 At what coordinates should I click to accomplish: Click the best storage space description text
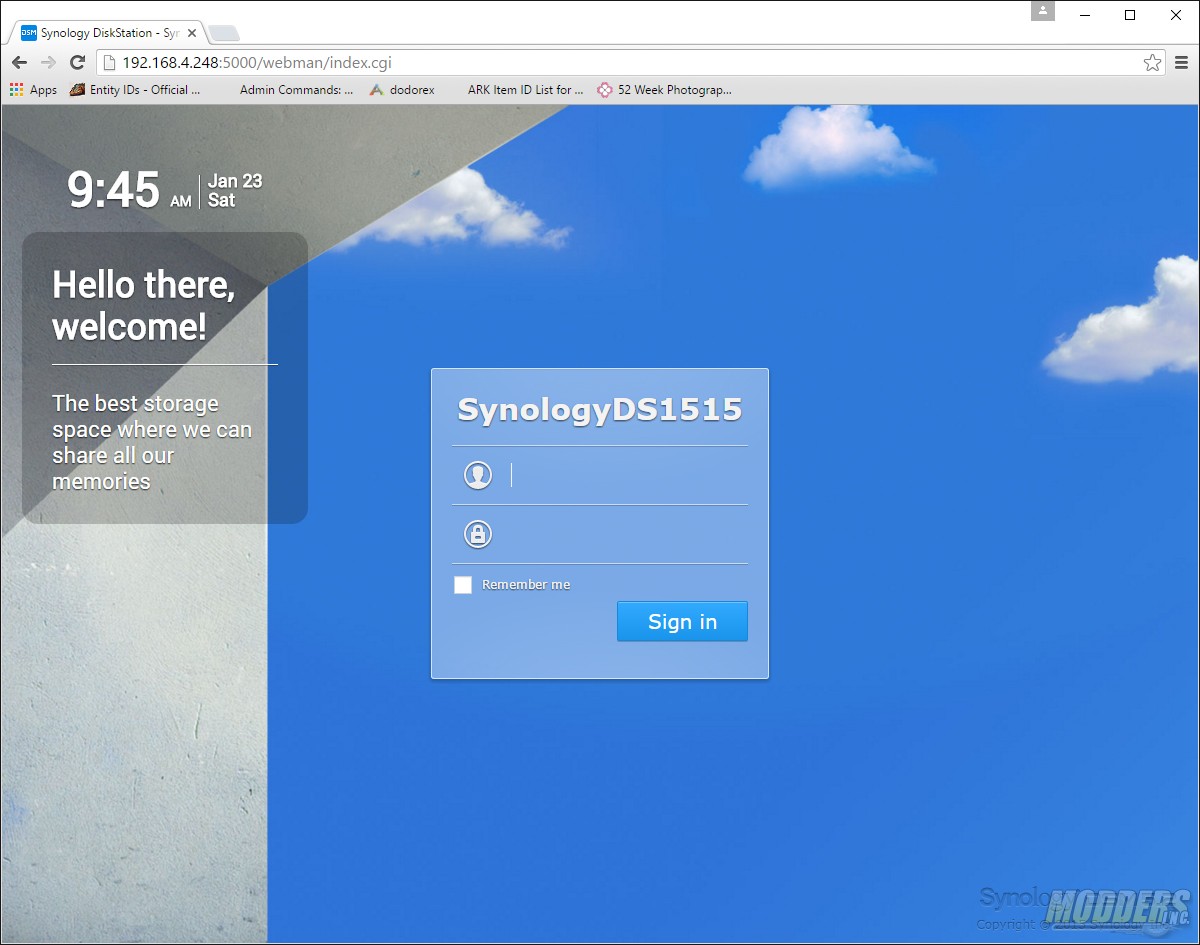(152, 442)
